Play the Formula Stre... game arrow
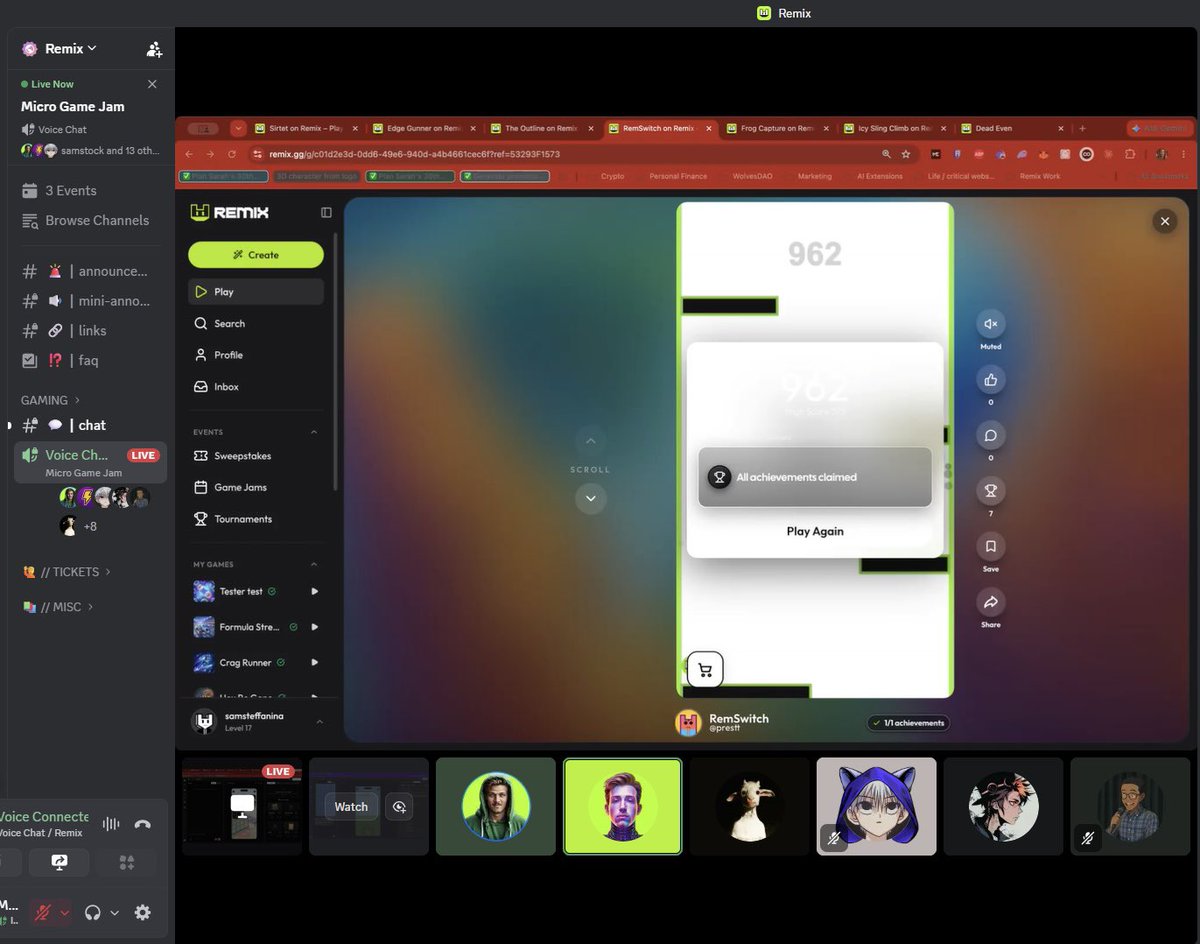Image resolution: width=1200 pixels, height=944 pixels. [x=314, y=627]
